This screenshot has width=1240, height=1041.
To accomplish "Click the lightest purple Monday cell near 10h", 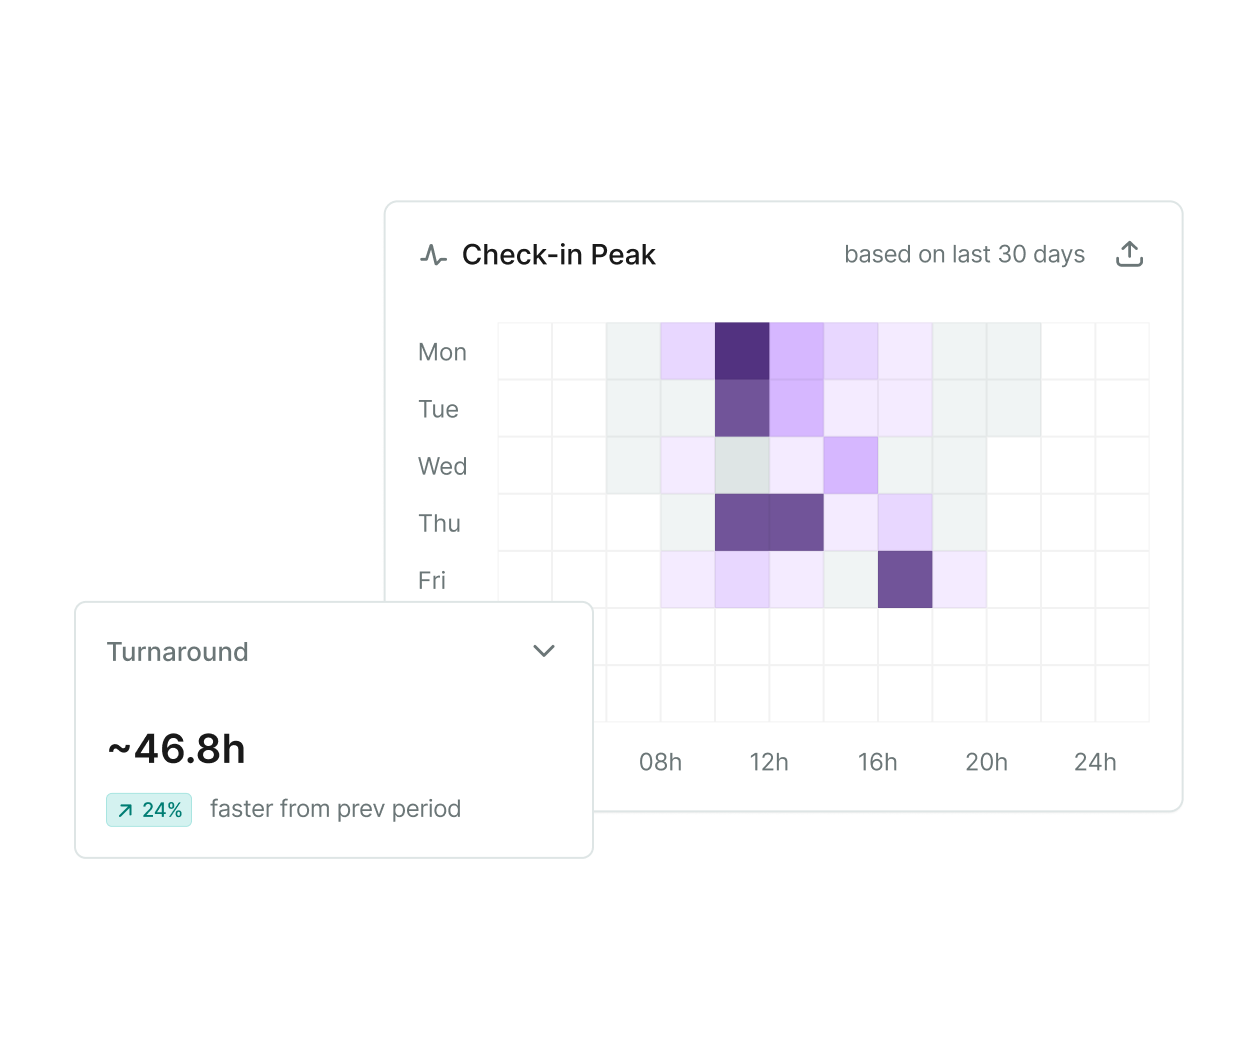I will click(x=688, y=351).
